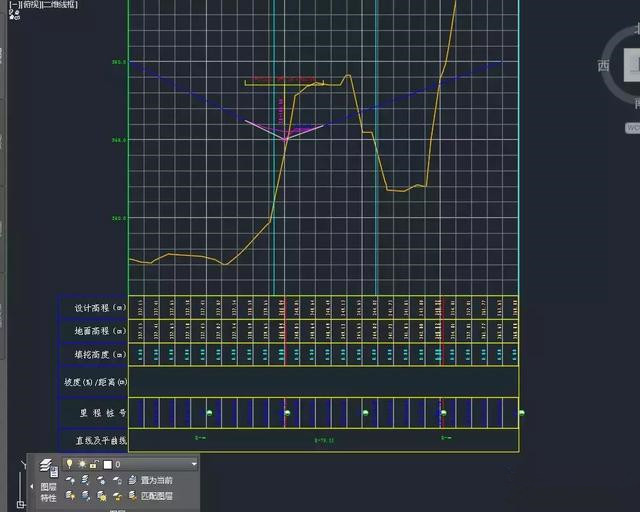Select the 坡度(%)/距离(m) row label
Screen dimensions: 640x512
pos(96,382)
